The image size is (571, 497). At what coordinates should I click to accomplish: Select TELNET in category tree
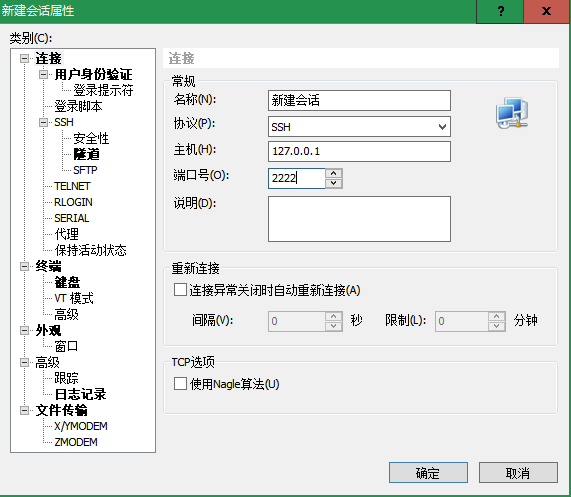pos(72,186)
